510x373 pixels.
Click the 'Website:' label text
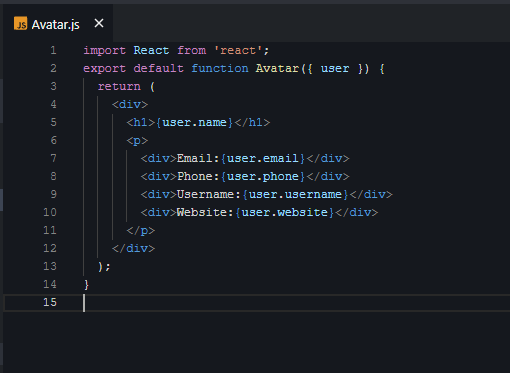click(205, 212)
